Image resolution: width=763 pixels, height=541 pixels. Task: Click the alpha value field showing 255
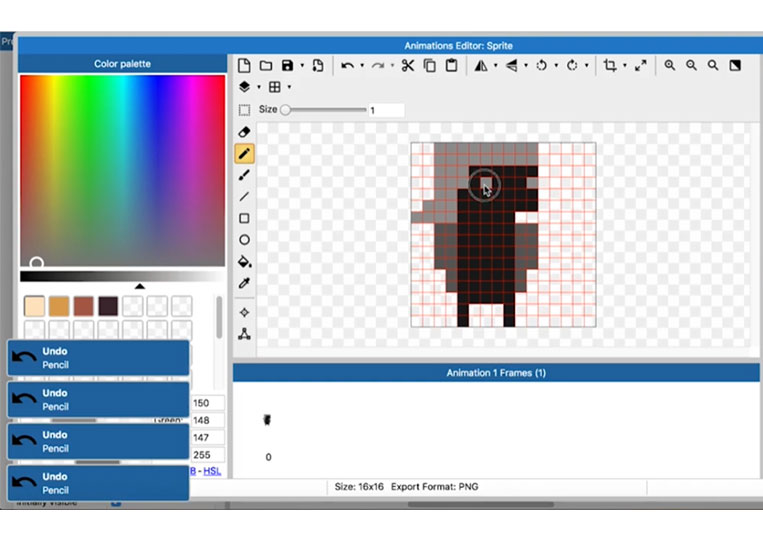pos(208,455)
